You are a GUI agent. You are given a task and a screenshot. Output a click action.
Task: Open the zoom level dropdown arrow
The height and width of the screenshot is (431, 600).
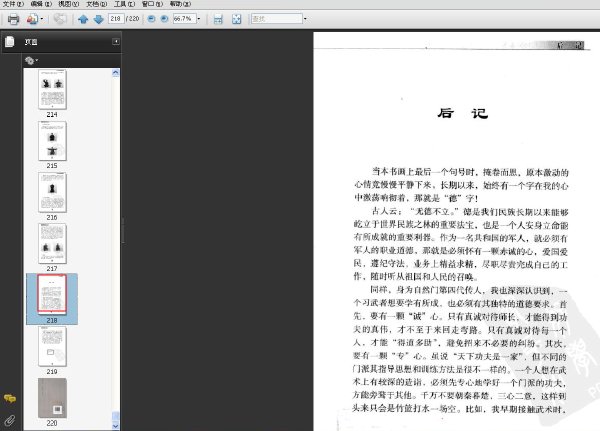coord(199,18)
